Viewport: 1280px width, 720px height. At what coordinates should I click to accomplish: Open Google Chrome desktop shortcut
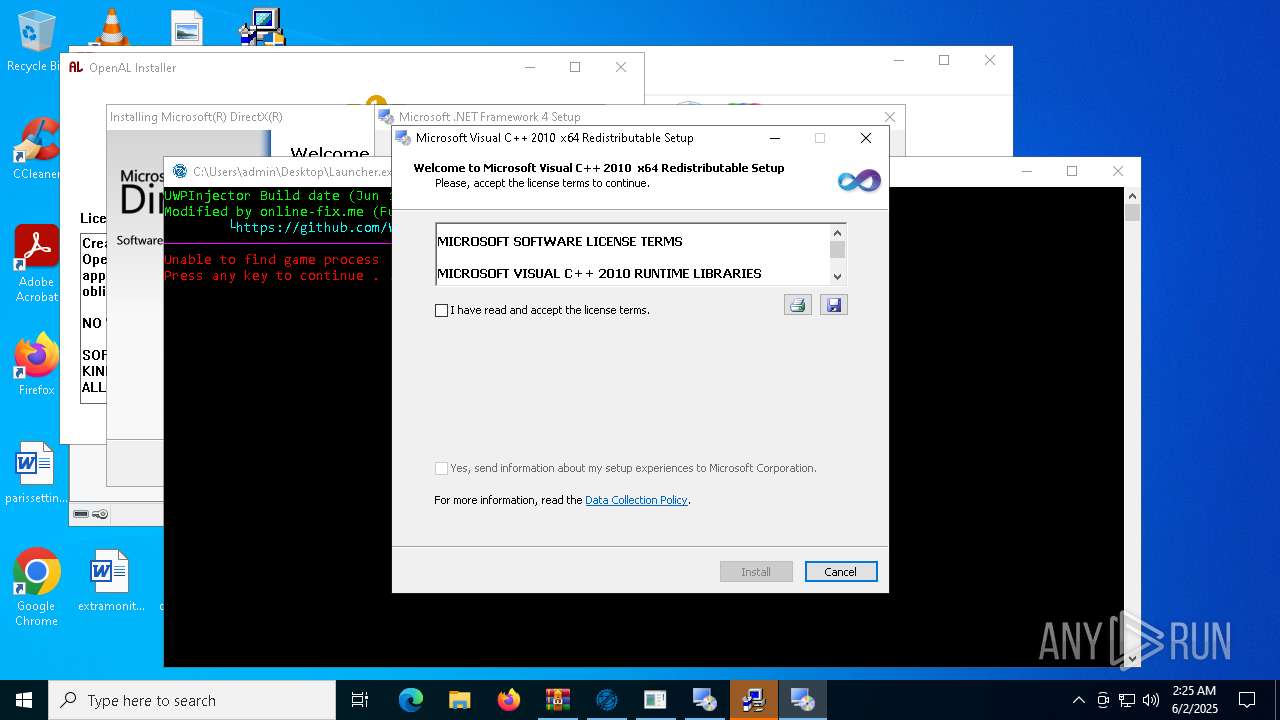(x=36, y=587)
